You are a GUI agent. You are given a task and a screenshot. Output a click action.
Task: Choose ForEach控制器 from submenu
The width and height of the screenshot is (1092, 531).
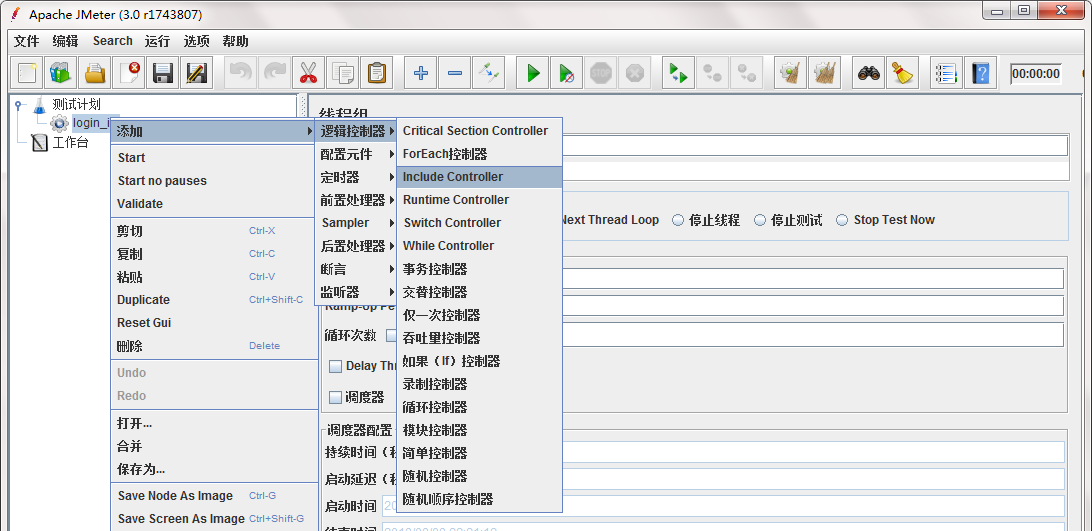(479, 154)
